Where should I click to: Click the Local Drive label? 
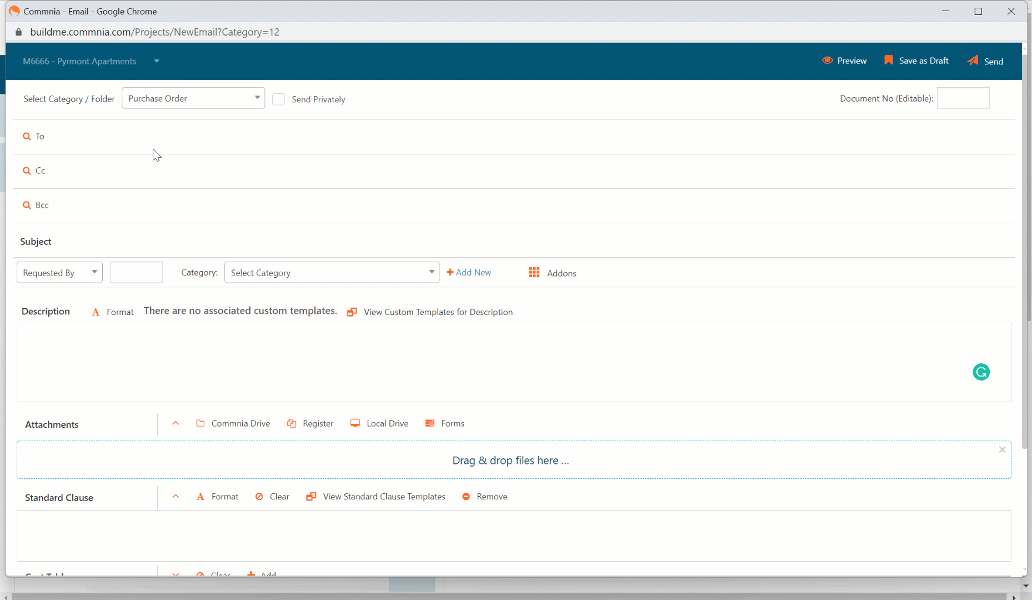387,424
